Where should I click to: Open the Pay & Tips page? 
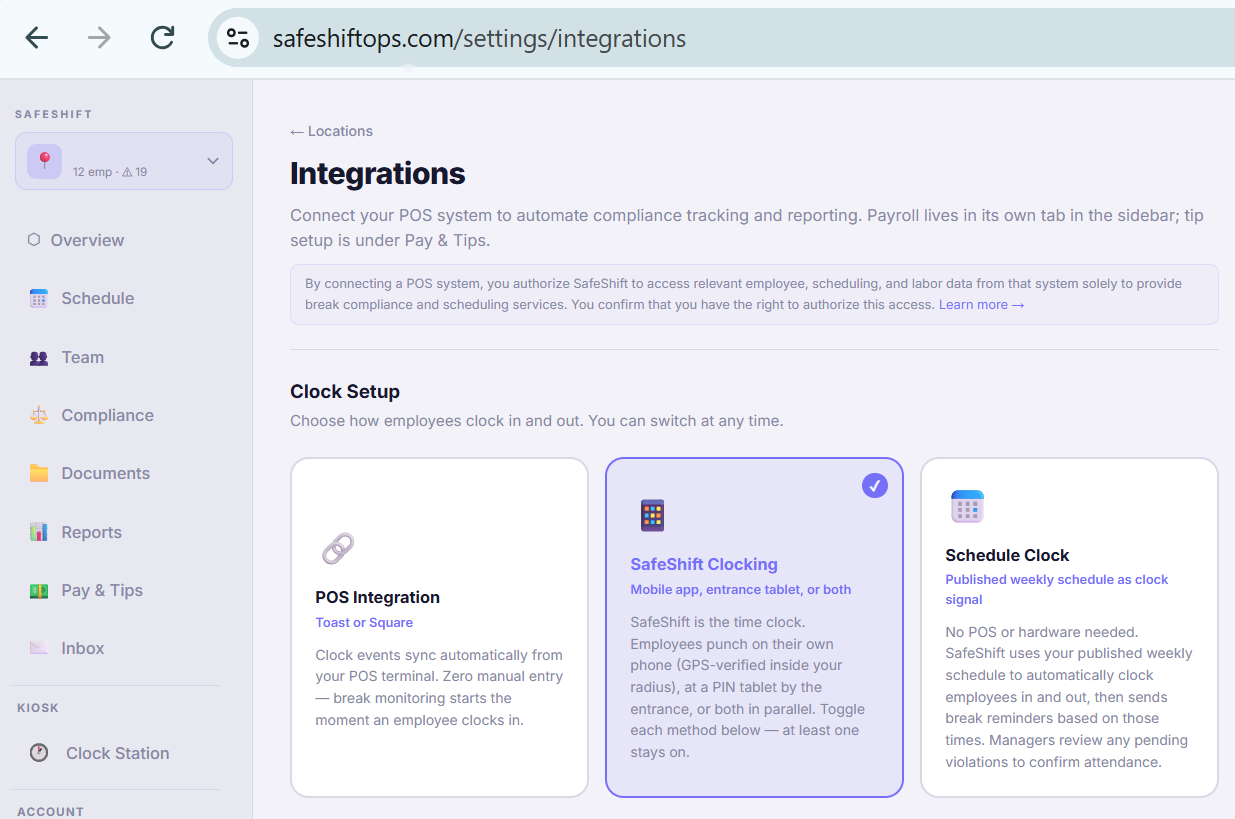pos(102,590)
